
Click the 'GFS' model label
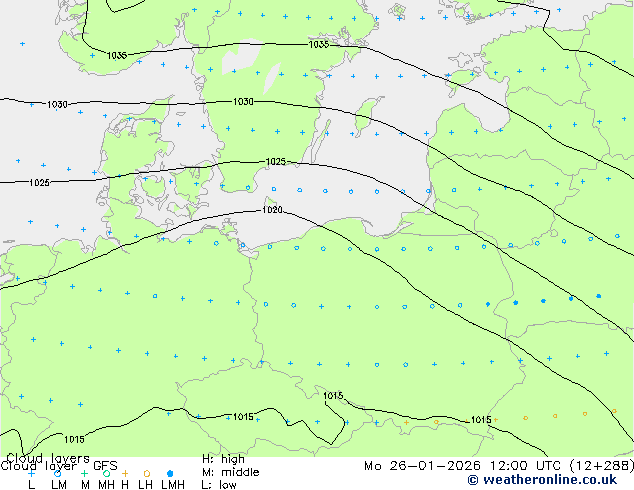[105, 466]
